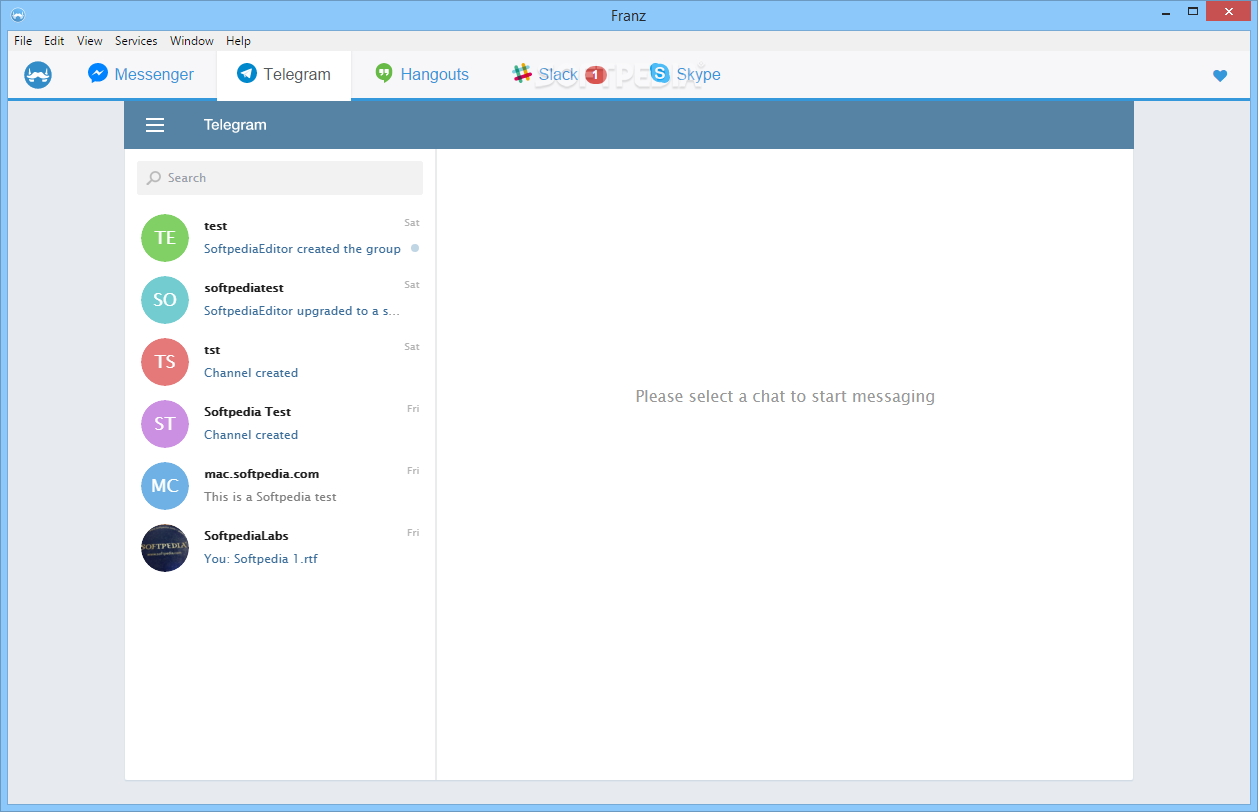
Task: Open the Edit menu
Action: coord(54,41)
